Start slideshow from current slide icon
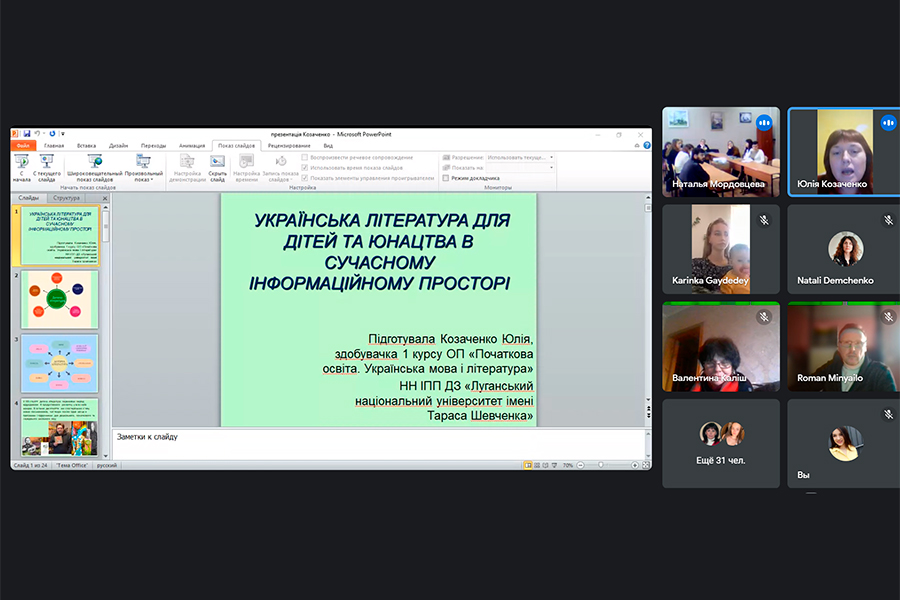This screenshot has height=600, width=900. [46, 161]
